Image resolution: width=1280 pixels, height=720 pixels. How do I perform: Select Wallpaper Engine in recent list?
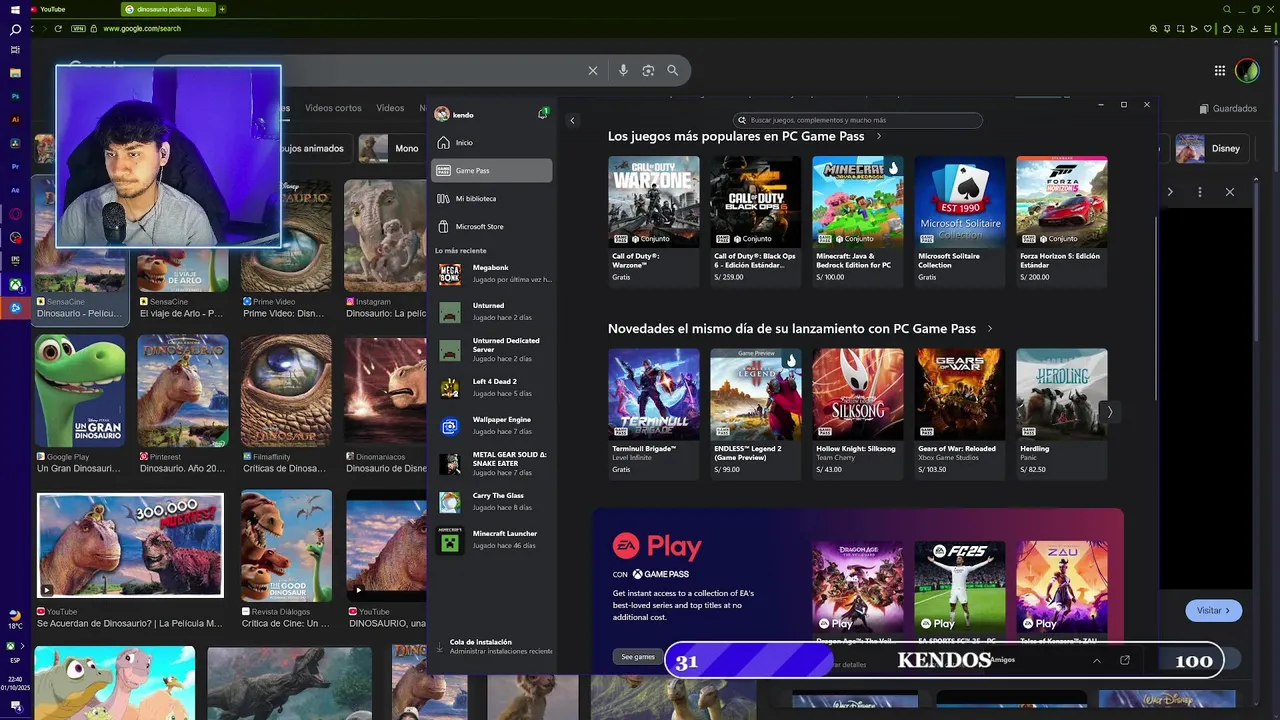[491, 426]
